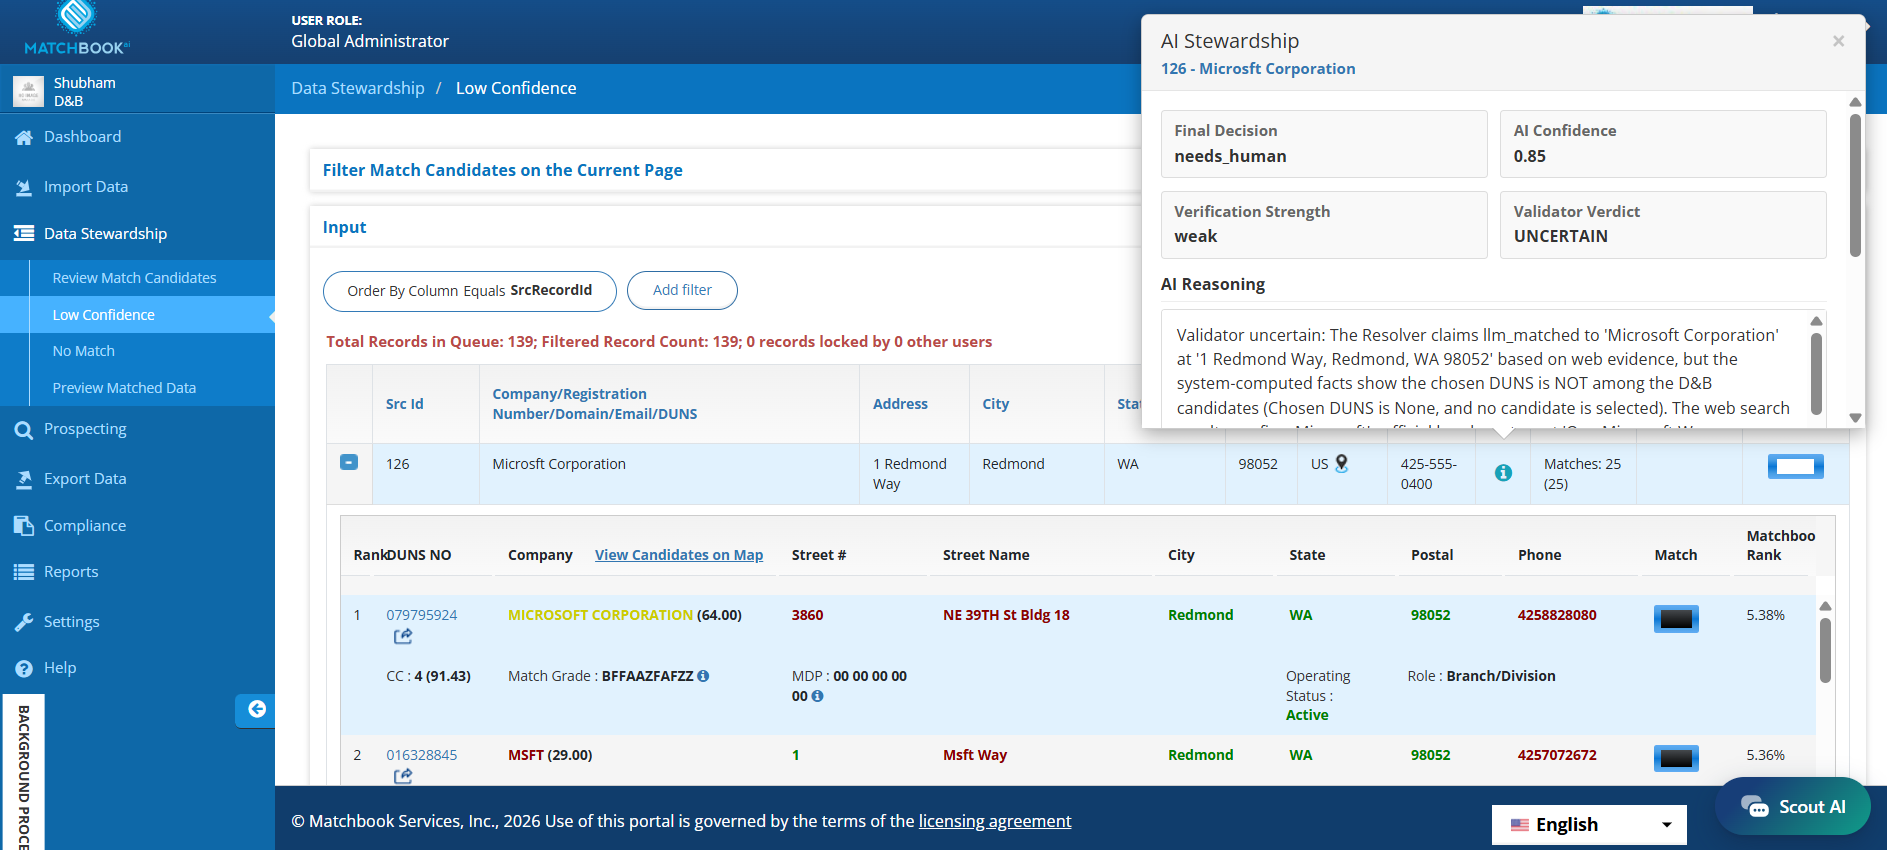Click the share icon under DUNS 079795924

coord(403,637)
